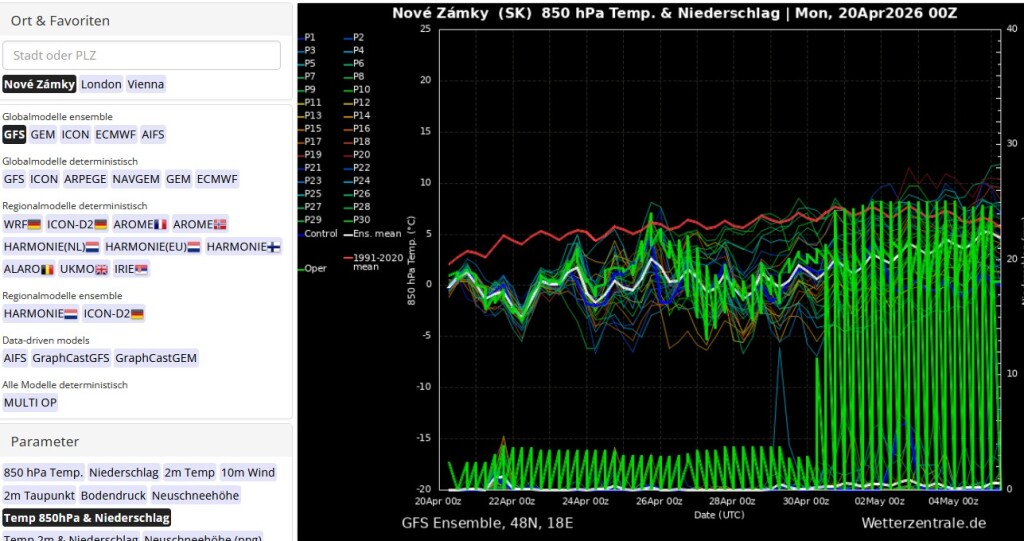Open London from favorite locations
Viewport: 1024px width, 541px height.
pyautogui.click(x=101, y=84)
